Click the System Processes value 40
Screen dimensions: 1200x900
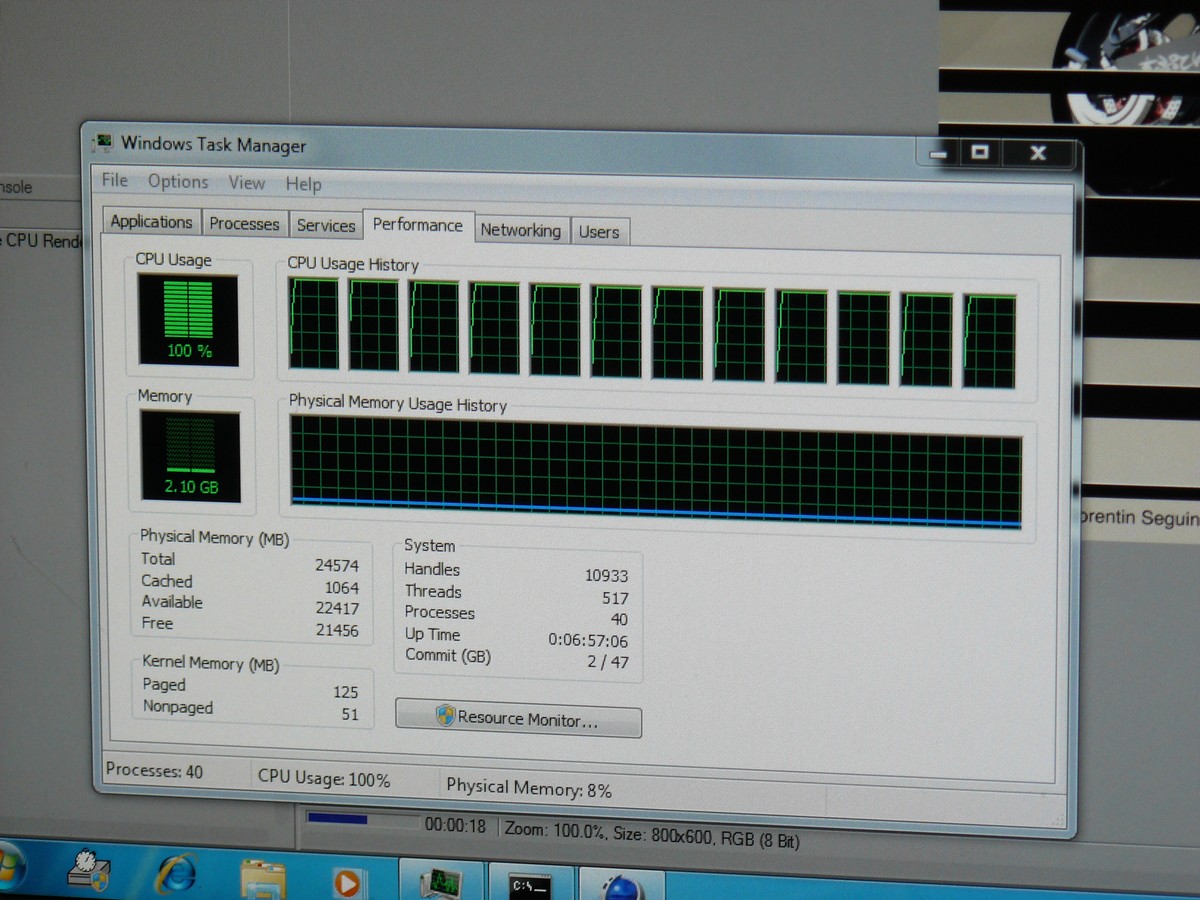[619, 620]
